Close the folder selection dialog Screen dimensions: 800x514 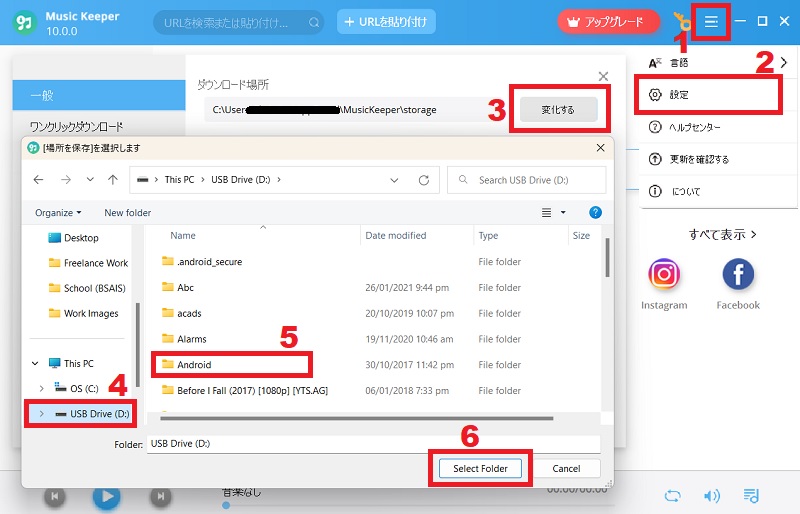click(x=601, y=148)
